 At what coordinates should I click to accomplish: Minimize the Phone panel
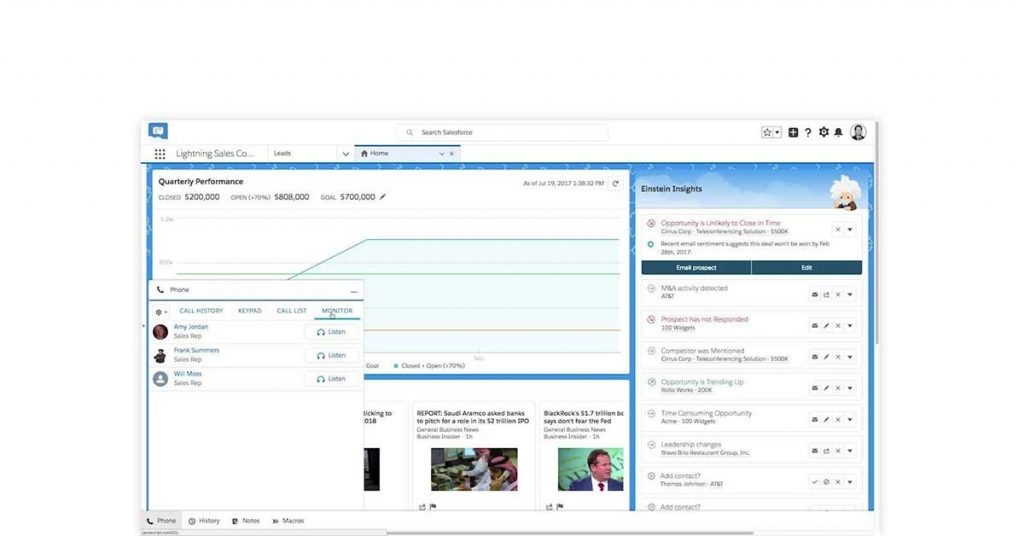(353, 290)
